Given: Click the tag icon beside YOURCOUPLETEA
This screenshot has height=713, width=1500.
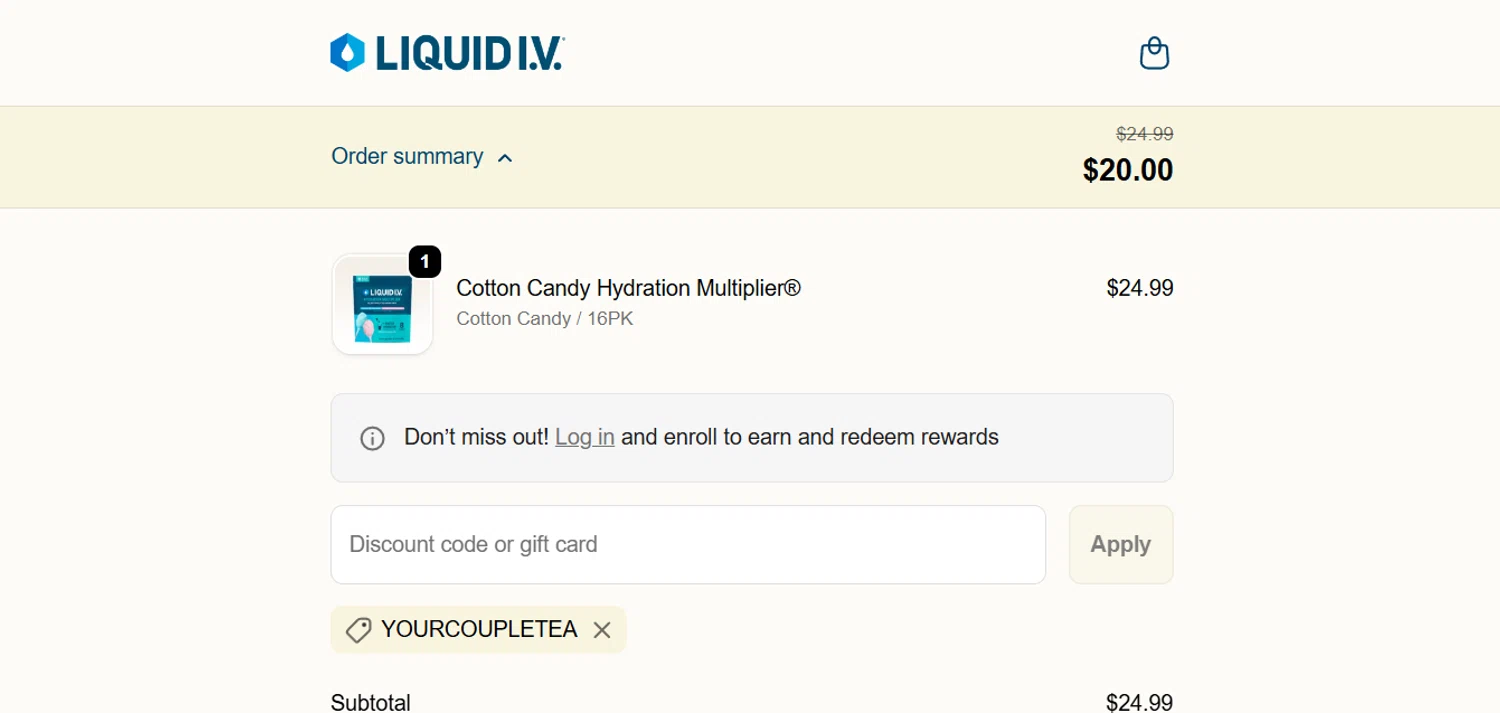Looking at the screenshot, I should 358,630.
